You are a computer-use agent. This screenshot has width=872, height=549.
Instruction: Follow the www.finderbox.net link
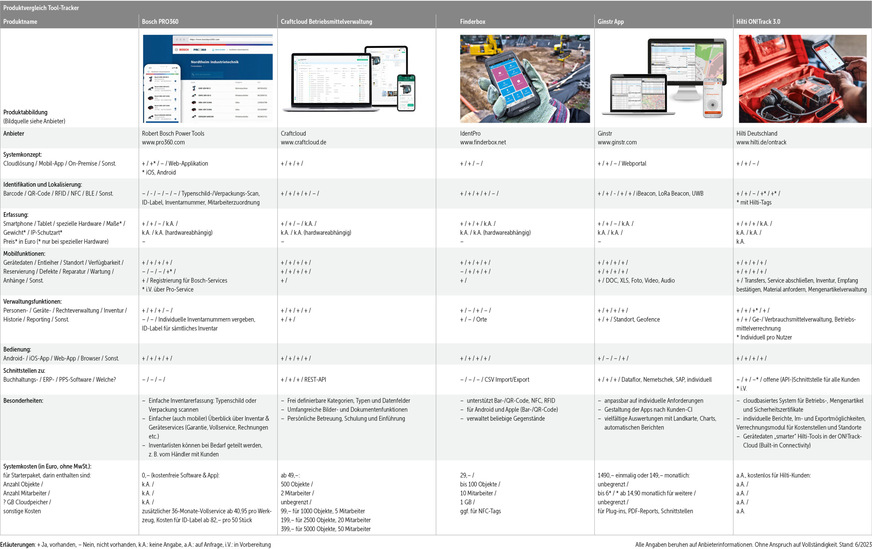click(483, 143)
